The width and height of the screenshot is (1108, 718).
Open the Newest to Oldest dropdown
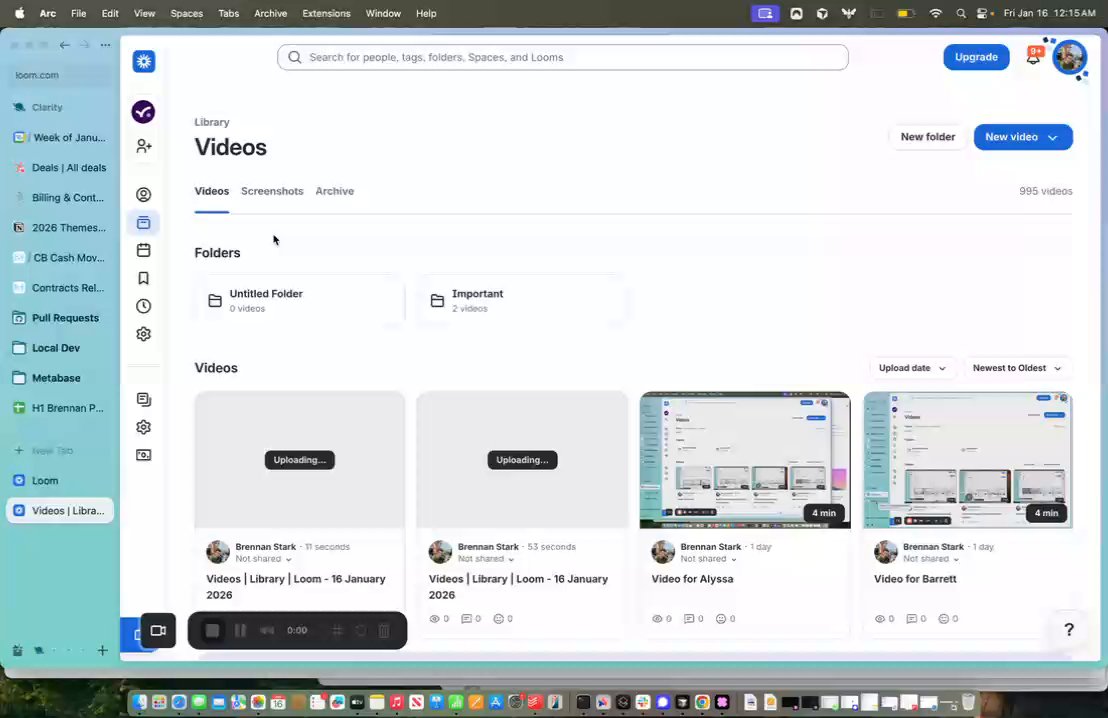click(x=1017, y=368)
